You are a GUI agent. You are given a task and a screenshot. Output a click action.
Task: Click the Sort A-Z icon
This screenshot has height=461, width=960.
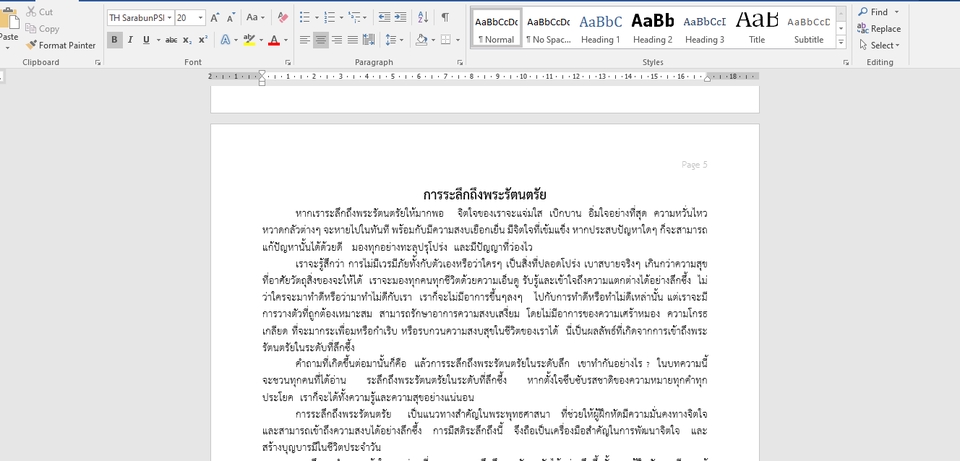click(423, 17)
